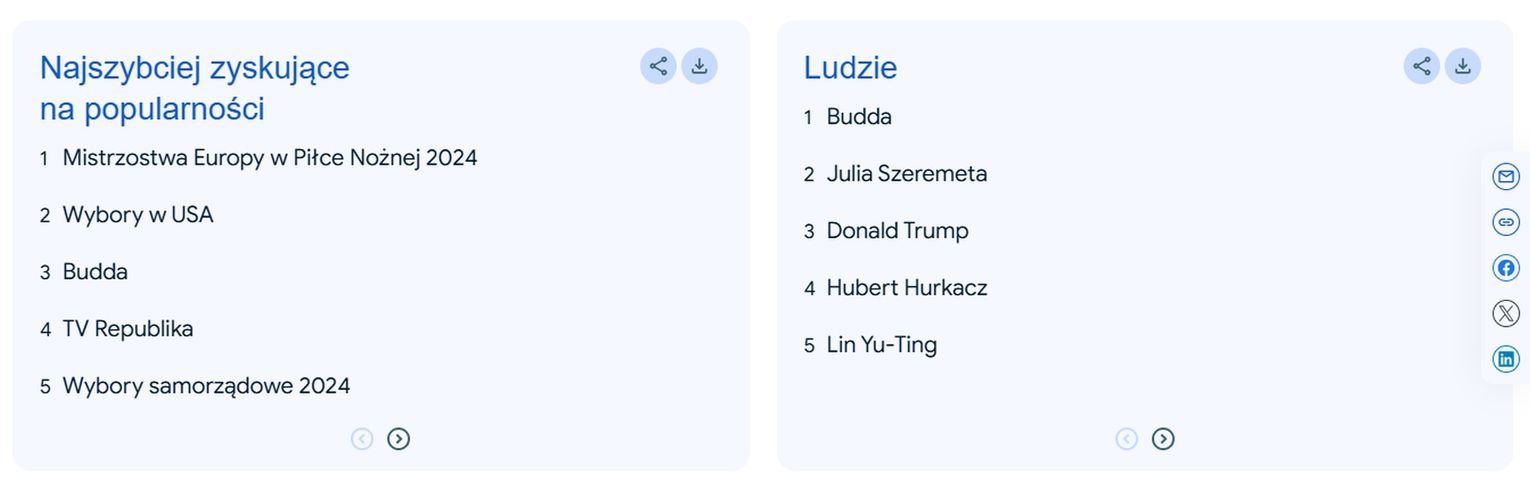Download the Ludzie list
1530x498 pixels.
pyautogui.click(x=1463, y=66)
